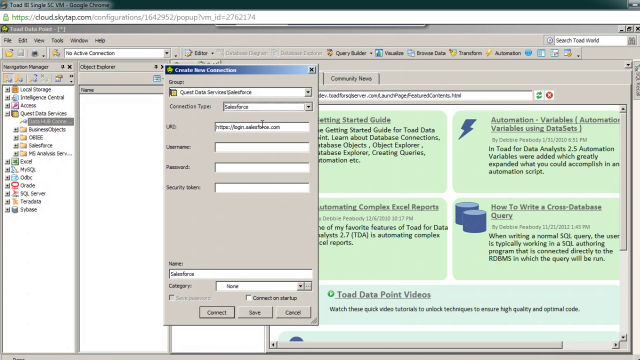This screenshot has width=640, height=360.
Task: Click the toolbar icon left of the gear-window icon
Action: 554,53
